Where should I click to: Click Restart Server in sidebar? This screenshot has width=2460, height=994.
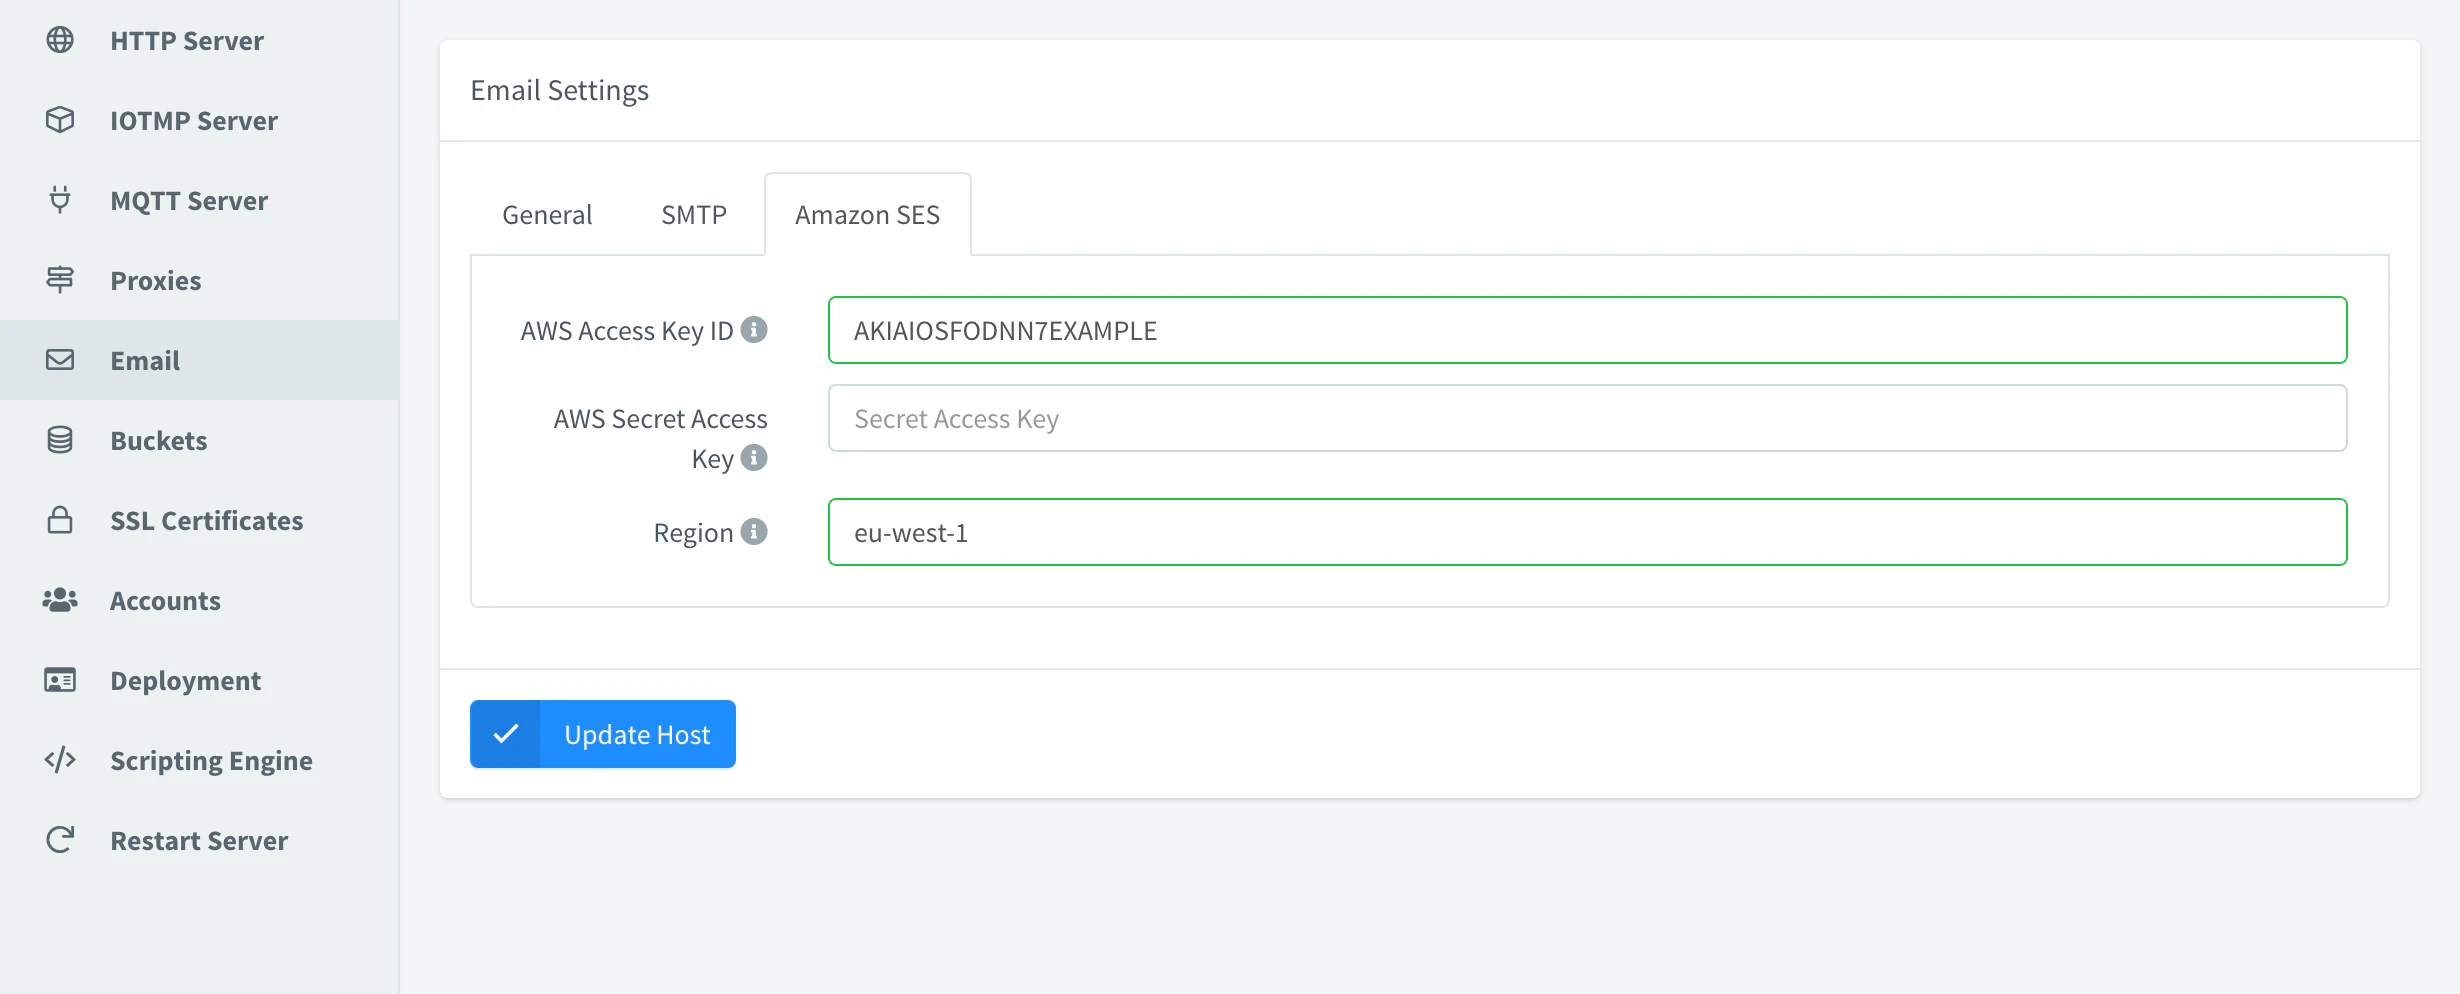tap(200, 840)
